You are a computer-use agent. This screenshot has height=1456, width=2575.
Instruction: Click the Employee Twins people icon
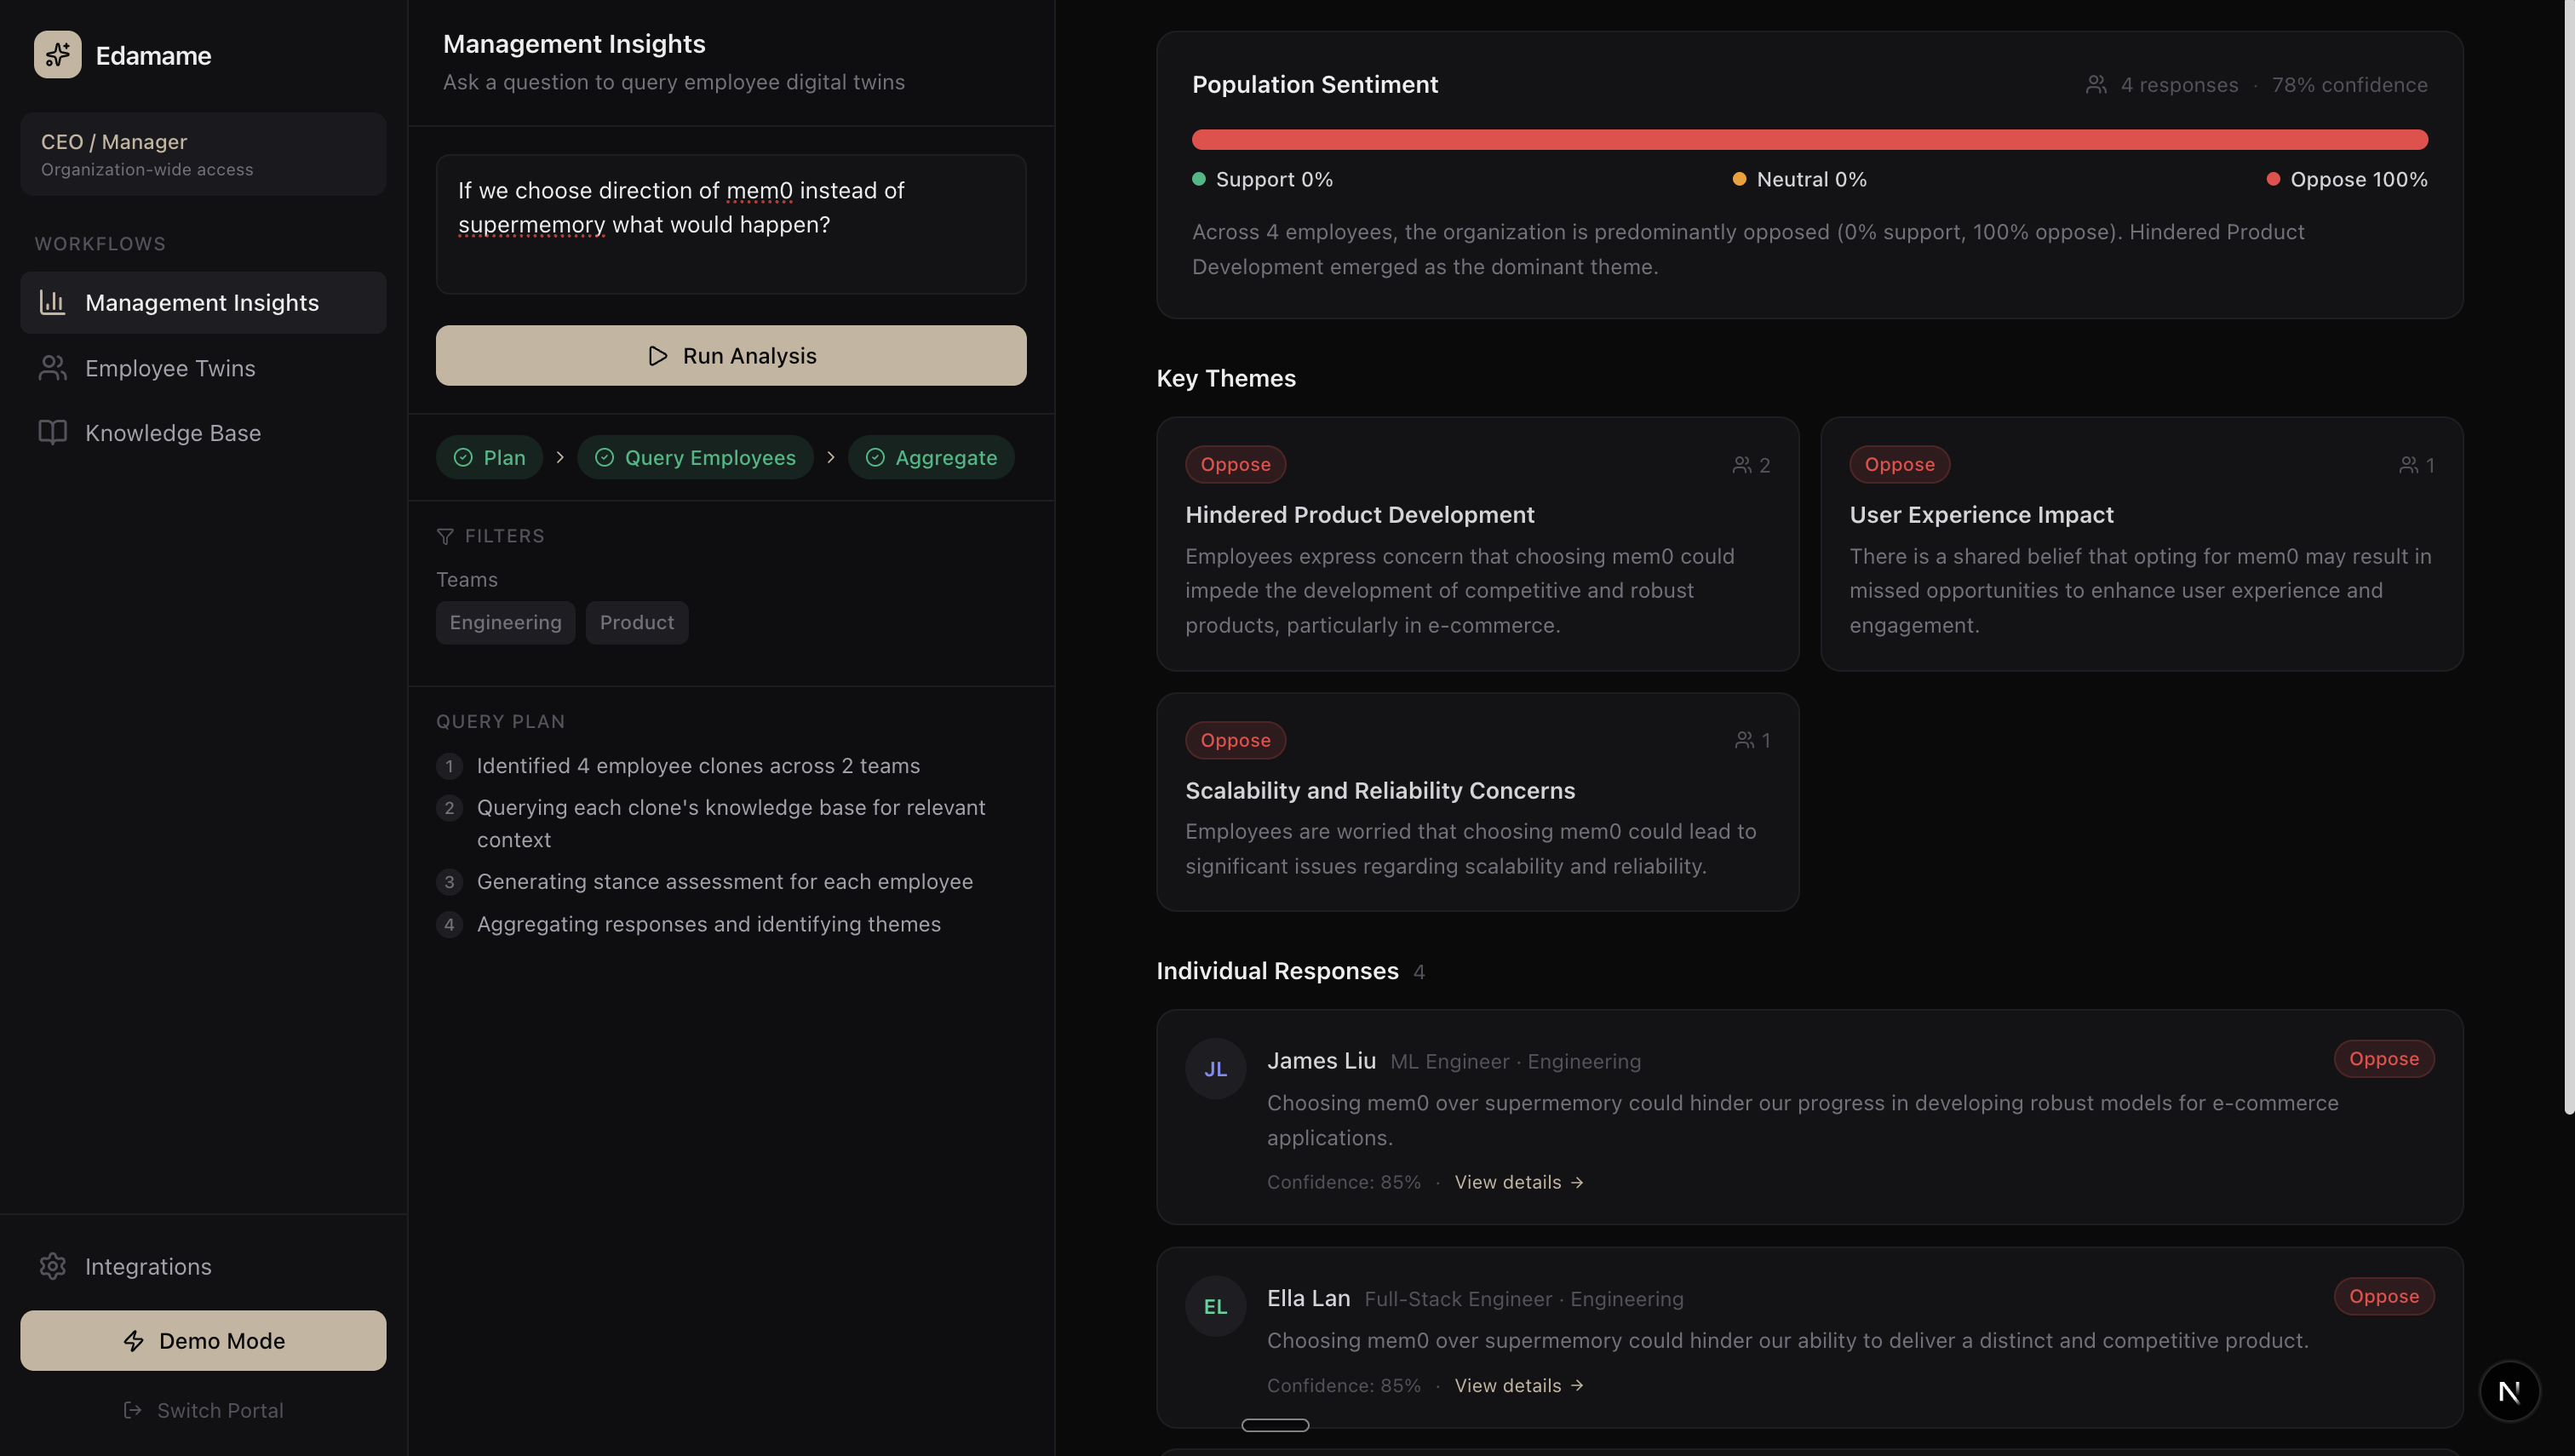click(52, 368)
